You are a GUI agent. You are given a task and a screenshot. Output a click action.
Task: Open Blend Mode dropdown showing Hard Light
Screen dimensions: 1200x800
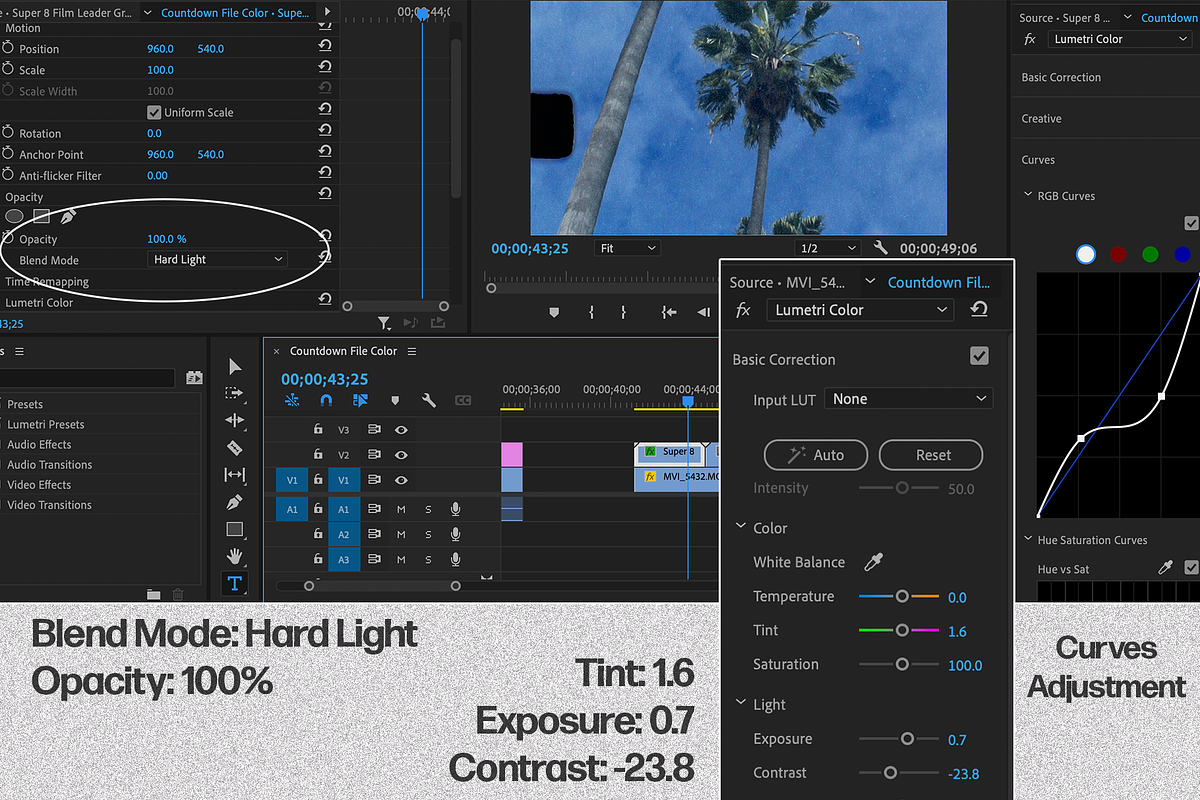217,259
